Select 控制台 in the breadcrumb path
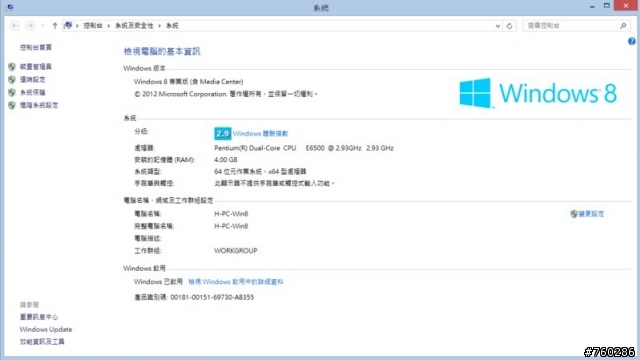The image size is (640, 360). coord(93,26)
